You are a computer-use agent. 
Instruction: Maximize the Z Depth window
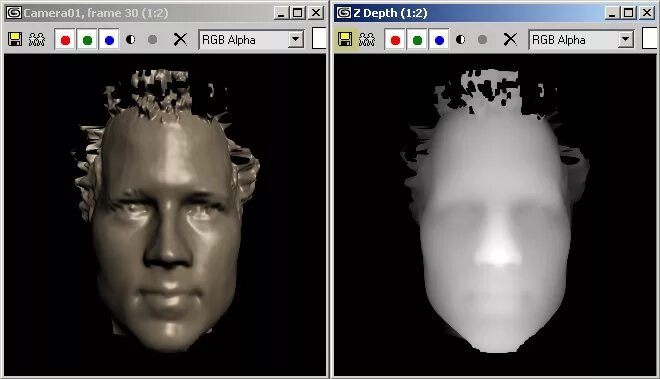coord(628,13)
